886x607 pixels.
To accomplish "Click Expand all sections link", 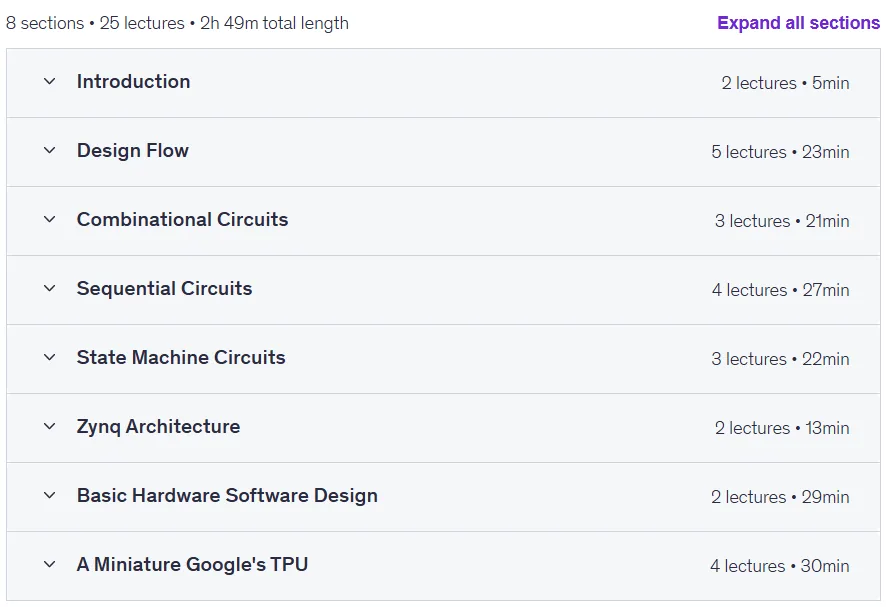I will coord(798,23).
